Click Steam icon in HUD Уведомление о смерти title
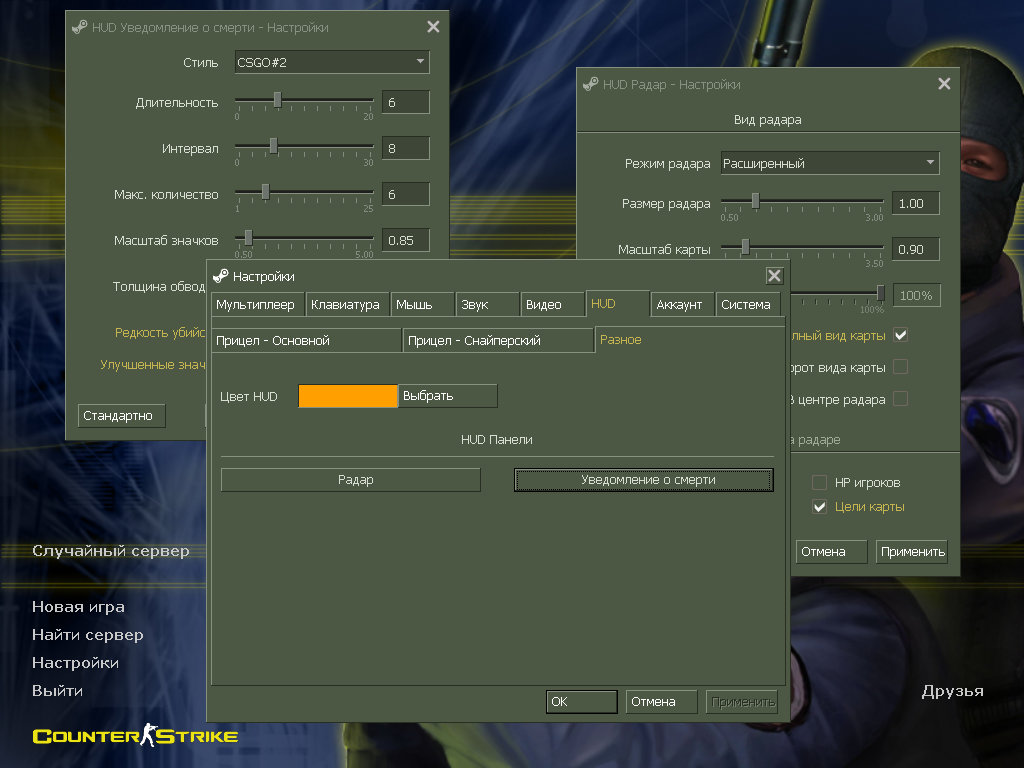The image size is (1024, 768). (79, 27)
